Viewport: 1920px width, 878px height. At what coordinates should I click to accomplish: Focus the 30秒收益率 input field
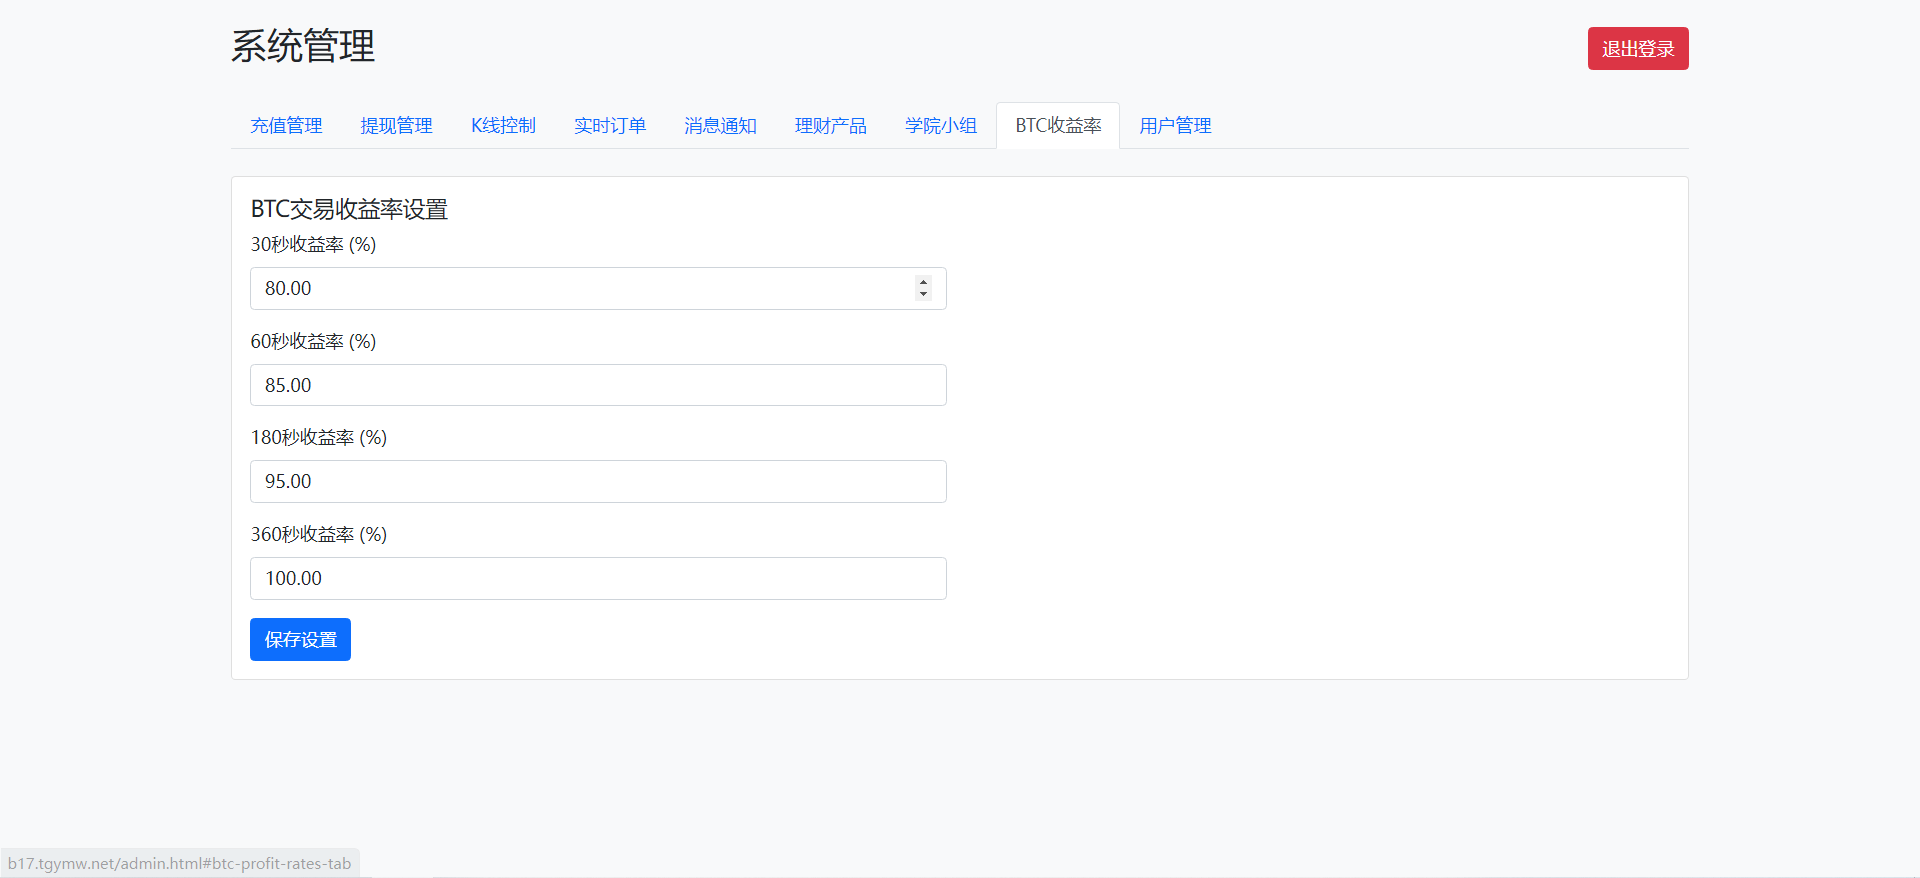point(580,289)
